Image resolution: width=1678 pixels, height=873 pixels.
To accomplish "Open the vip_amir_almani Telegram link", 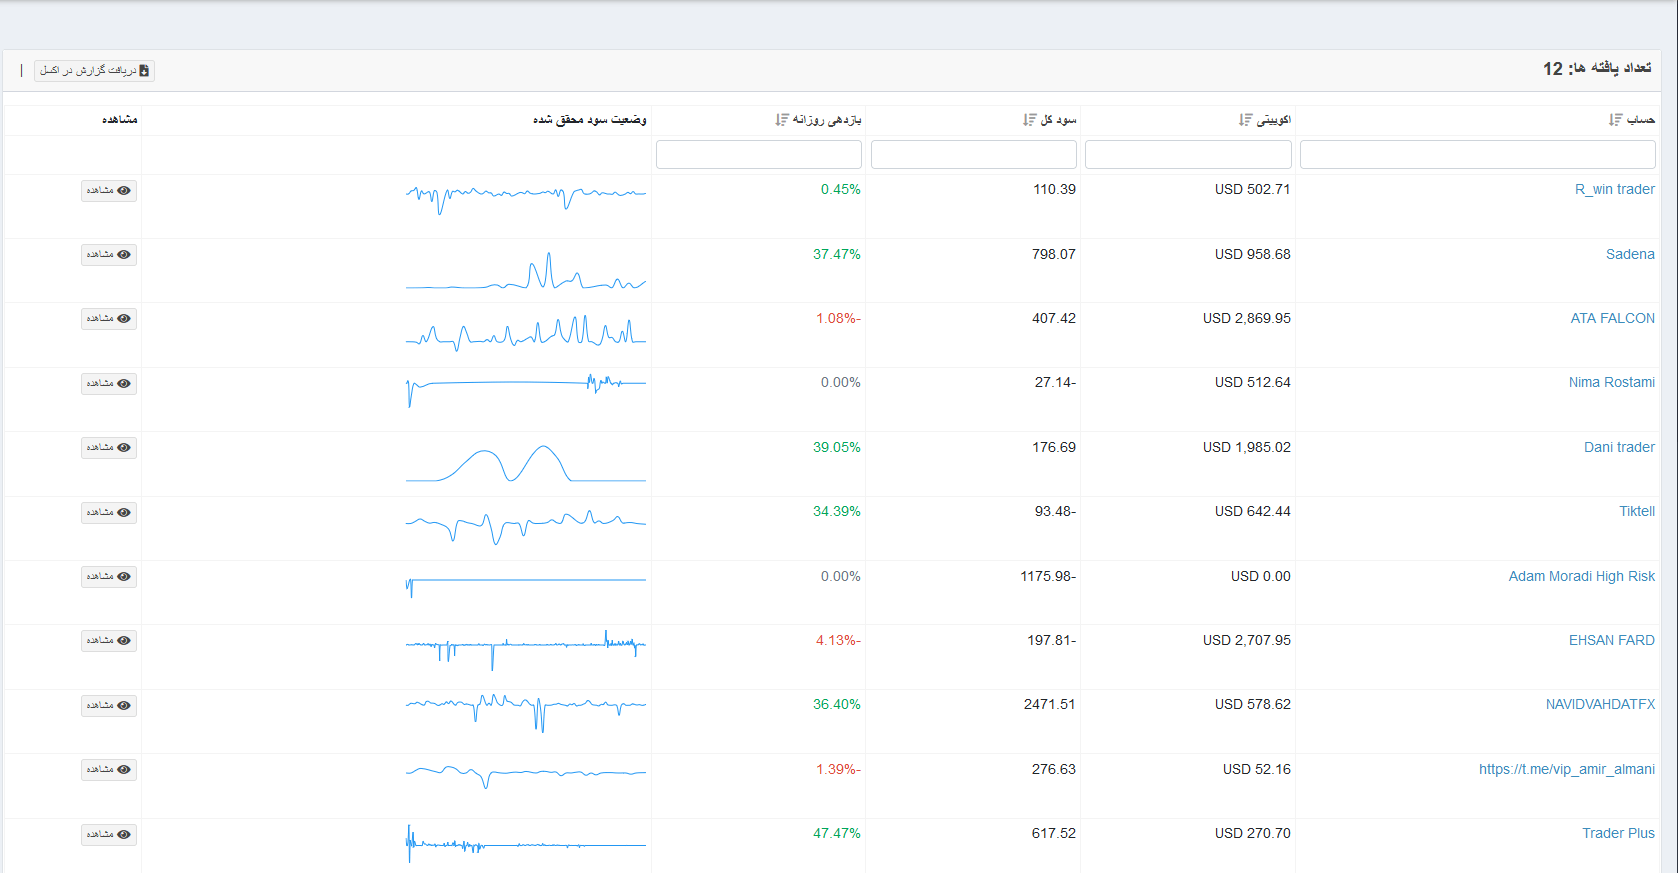I will click(1566, 770).
